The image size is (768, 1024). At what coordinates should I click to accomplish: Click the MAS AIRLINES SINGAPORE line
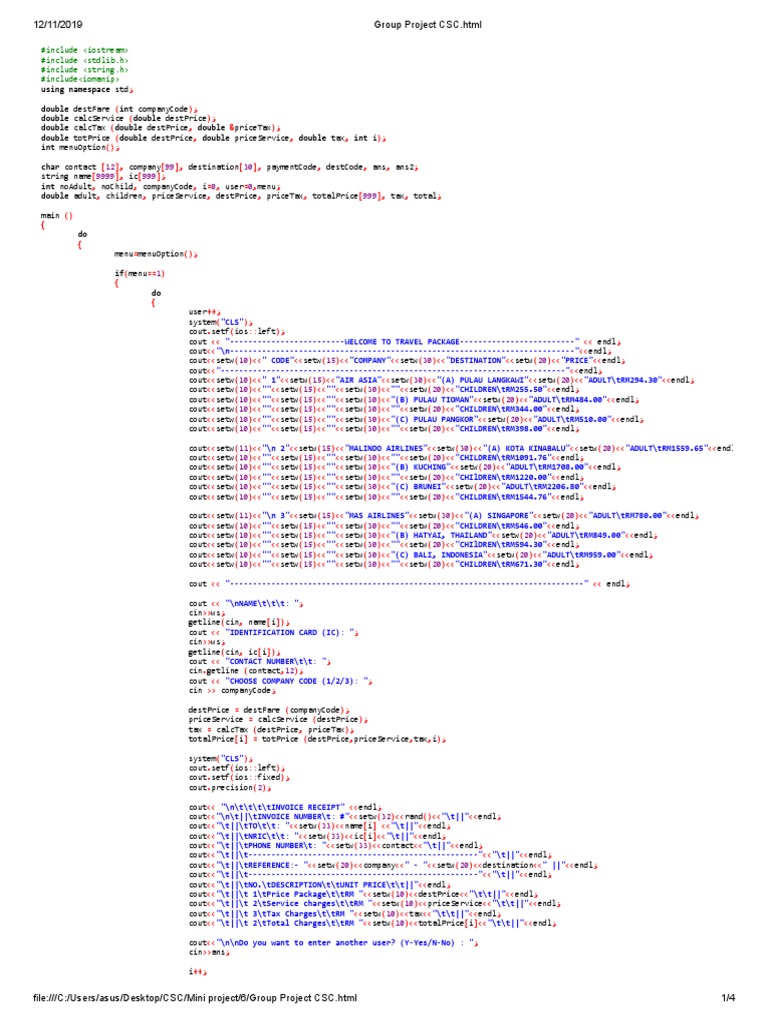coord(443,516)
